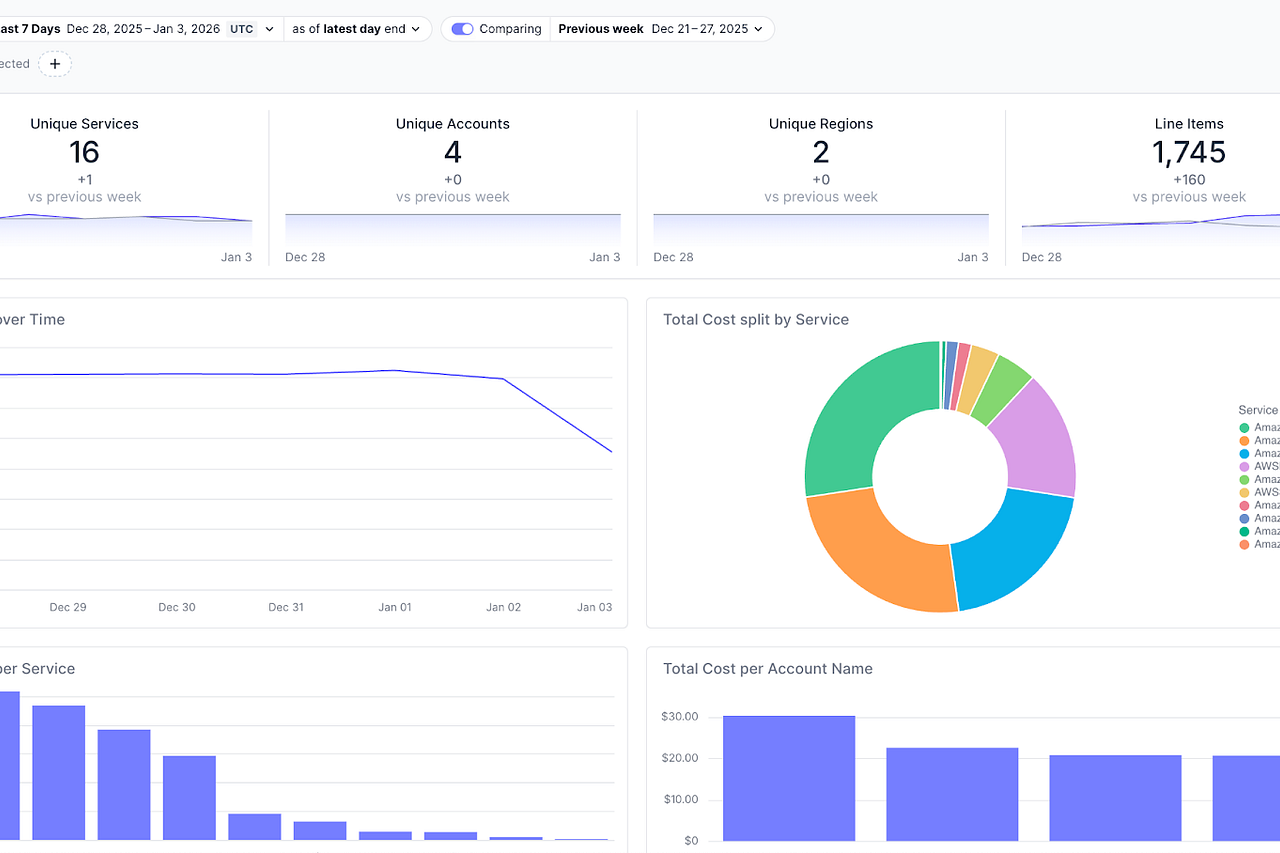Screen dimensions: 1280x853
Task: Click the +160 change under Line Items
Action: point(1189,180)
